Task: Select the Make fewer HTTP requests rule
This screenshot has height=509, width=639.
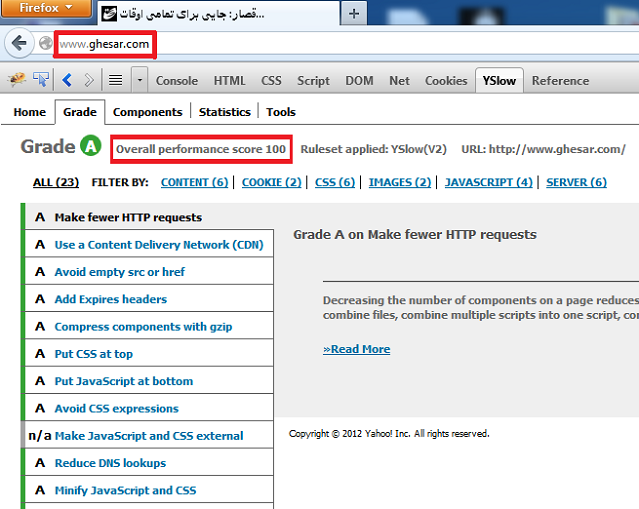Action: tap(149, 217)
